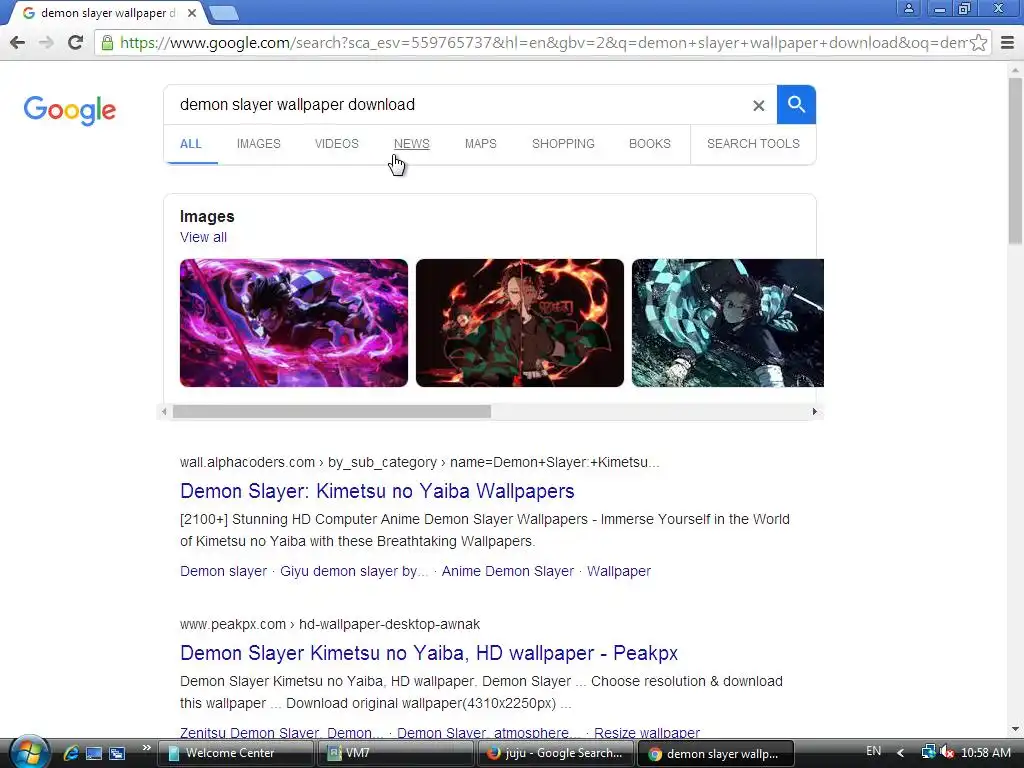Click the Giyu demon slayer by... sublink

(354, 571)
